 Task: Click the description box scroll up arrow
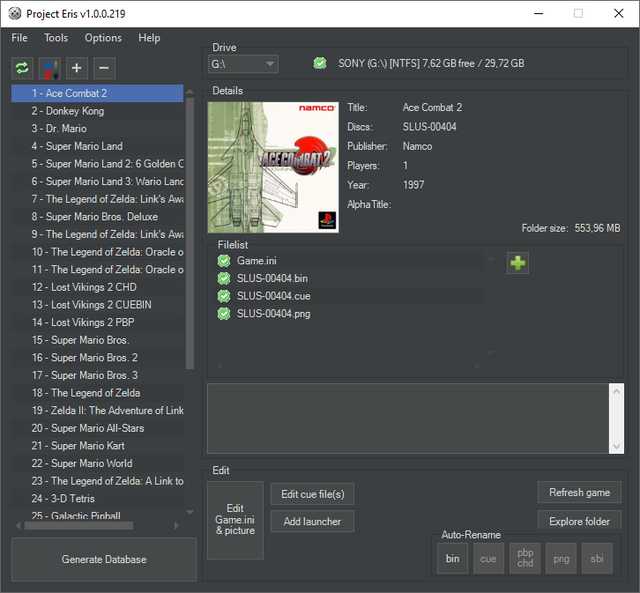point(616,391)
